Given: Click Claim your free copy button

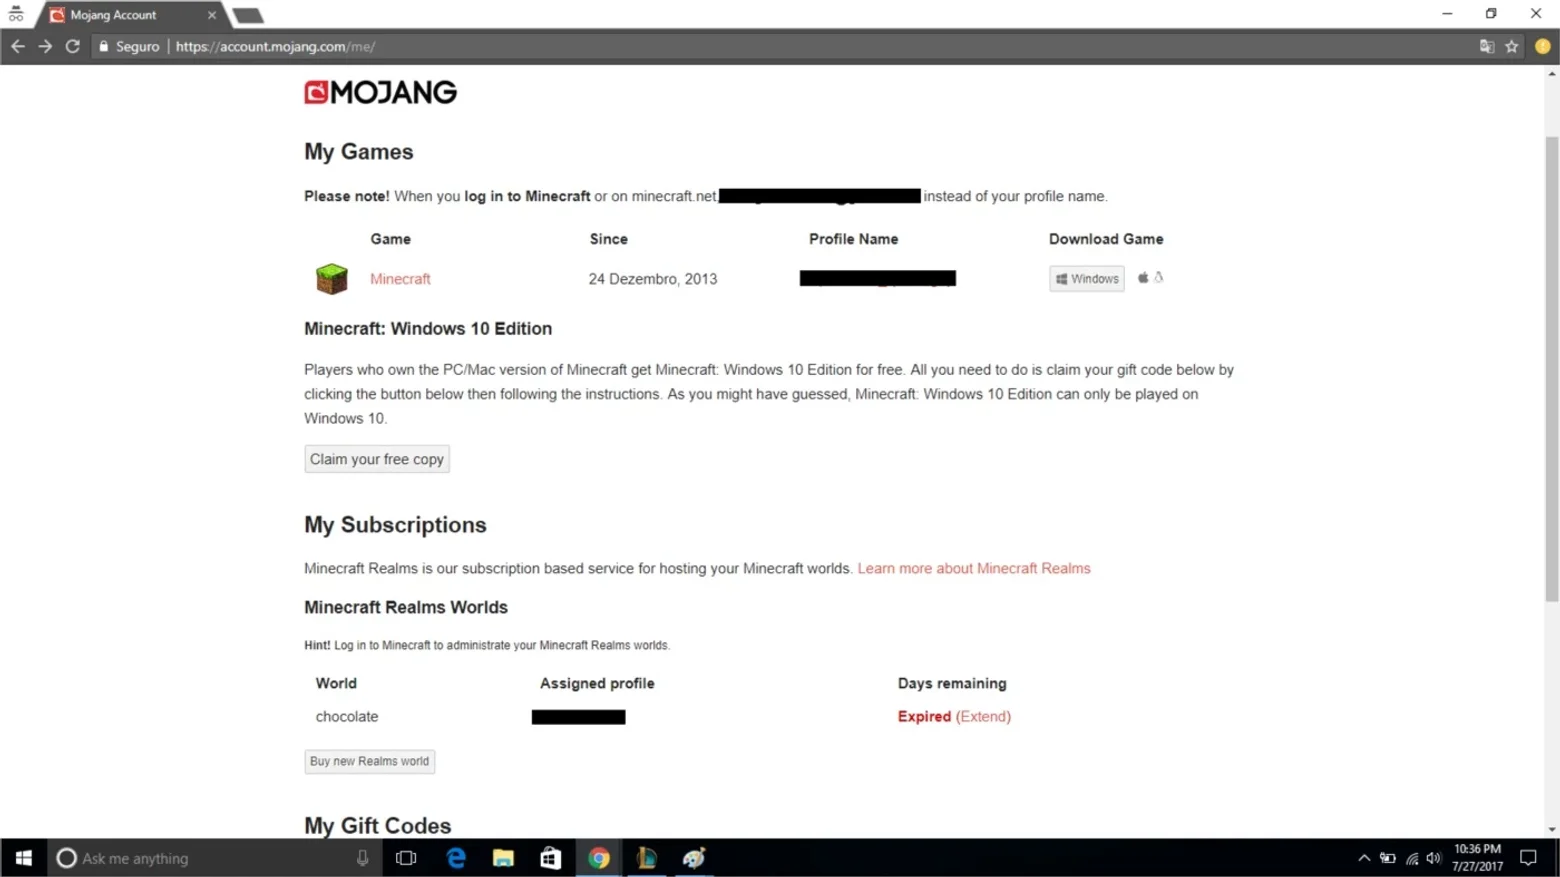Looking at the screenshot, I should (x=377, y=459).
